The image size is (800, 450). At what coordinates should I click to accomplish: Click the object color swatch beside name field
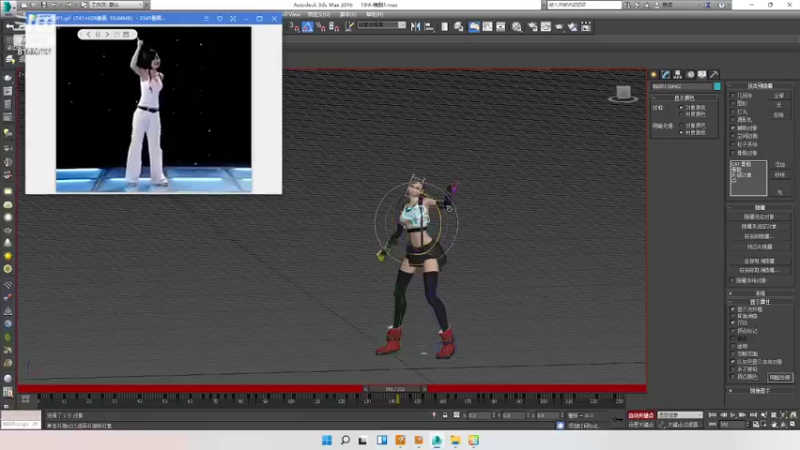click(x=717, y=86)
